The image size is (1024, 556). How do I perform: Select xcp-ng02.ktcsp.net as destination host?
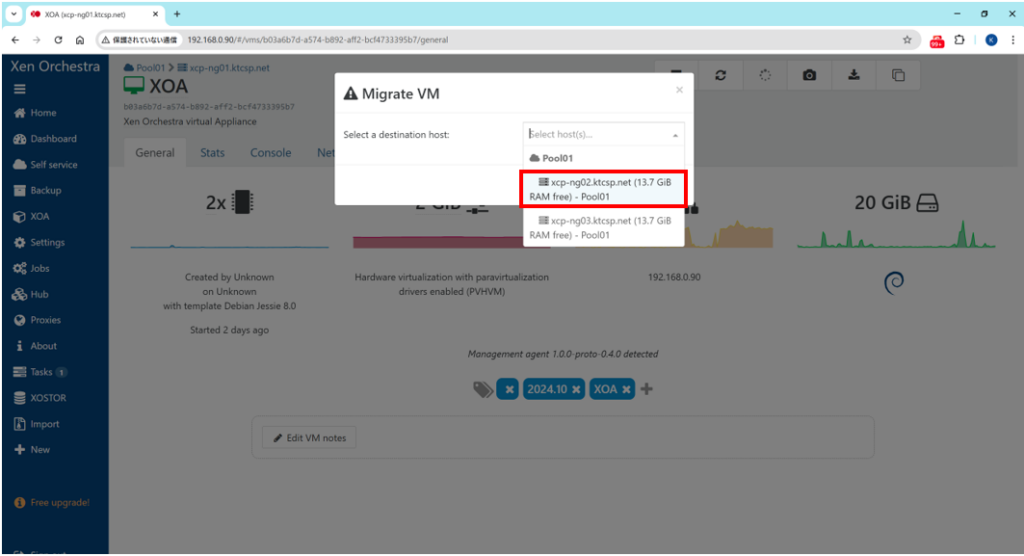coord(604,189)
